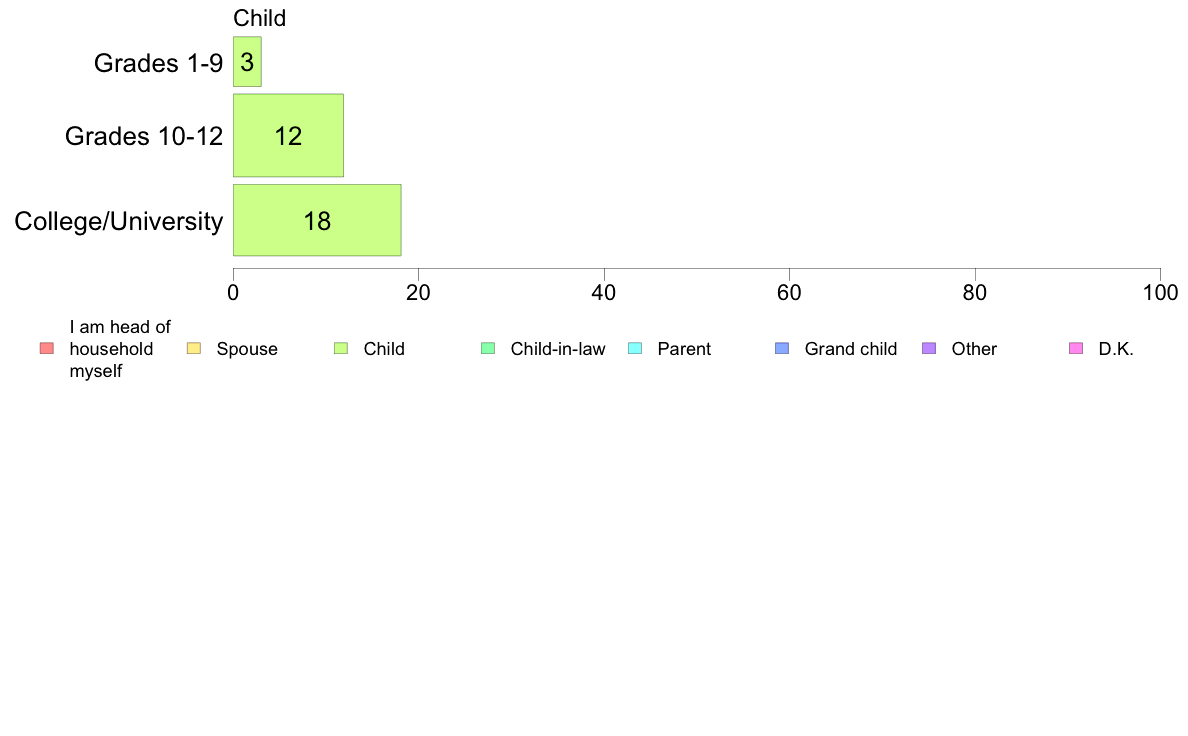Screen dimensions: 1188x736
Task: Click the red 'I am head of household' swatch
Action: coord(47,349)
